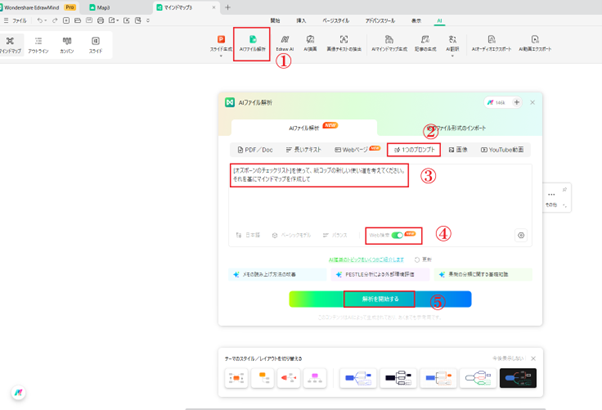Open the AI translation tool

point(452,43)
